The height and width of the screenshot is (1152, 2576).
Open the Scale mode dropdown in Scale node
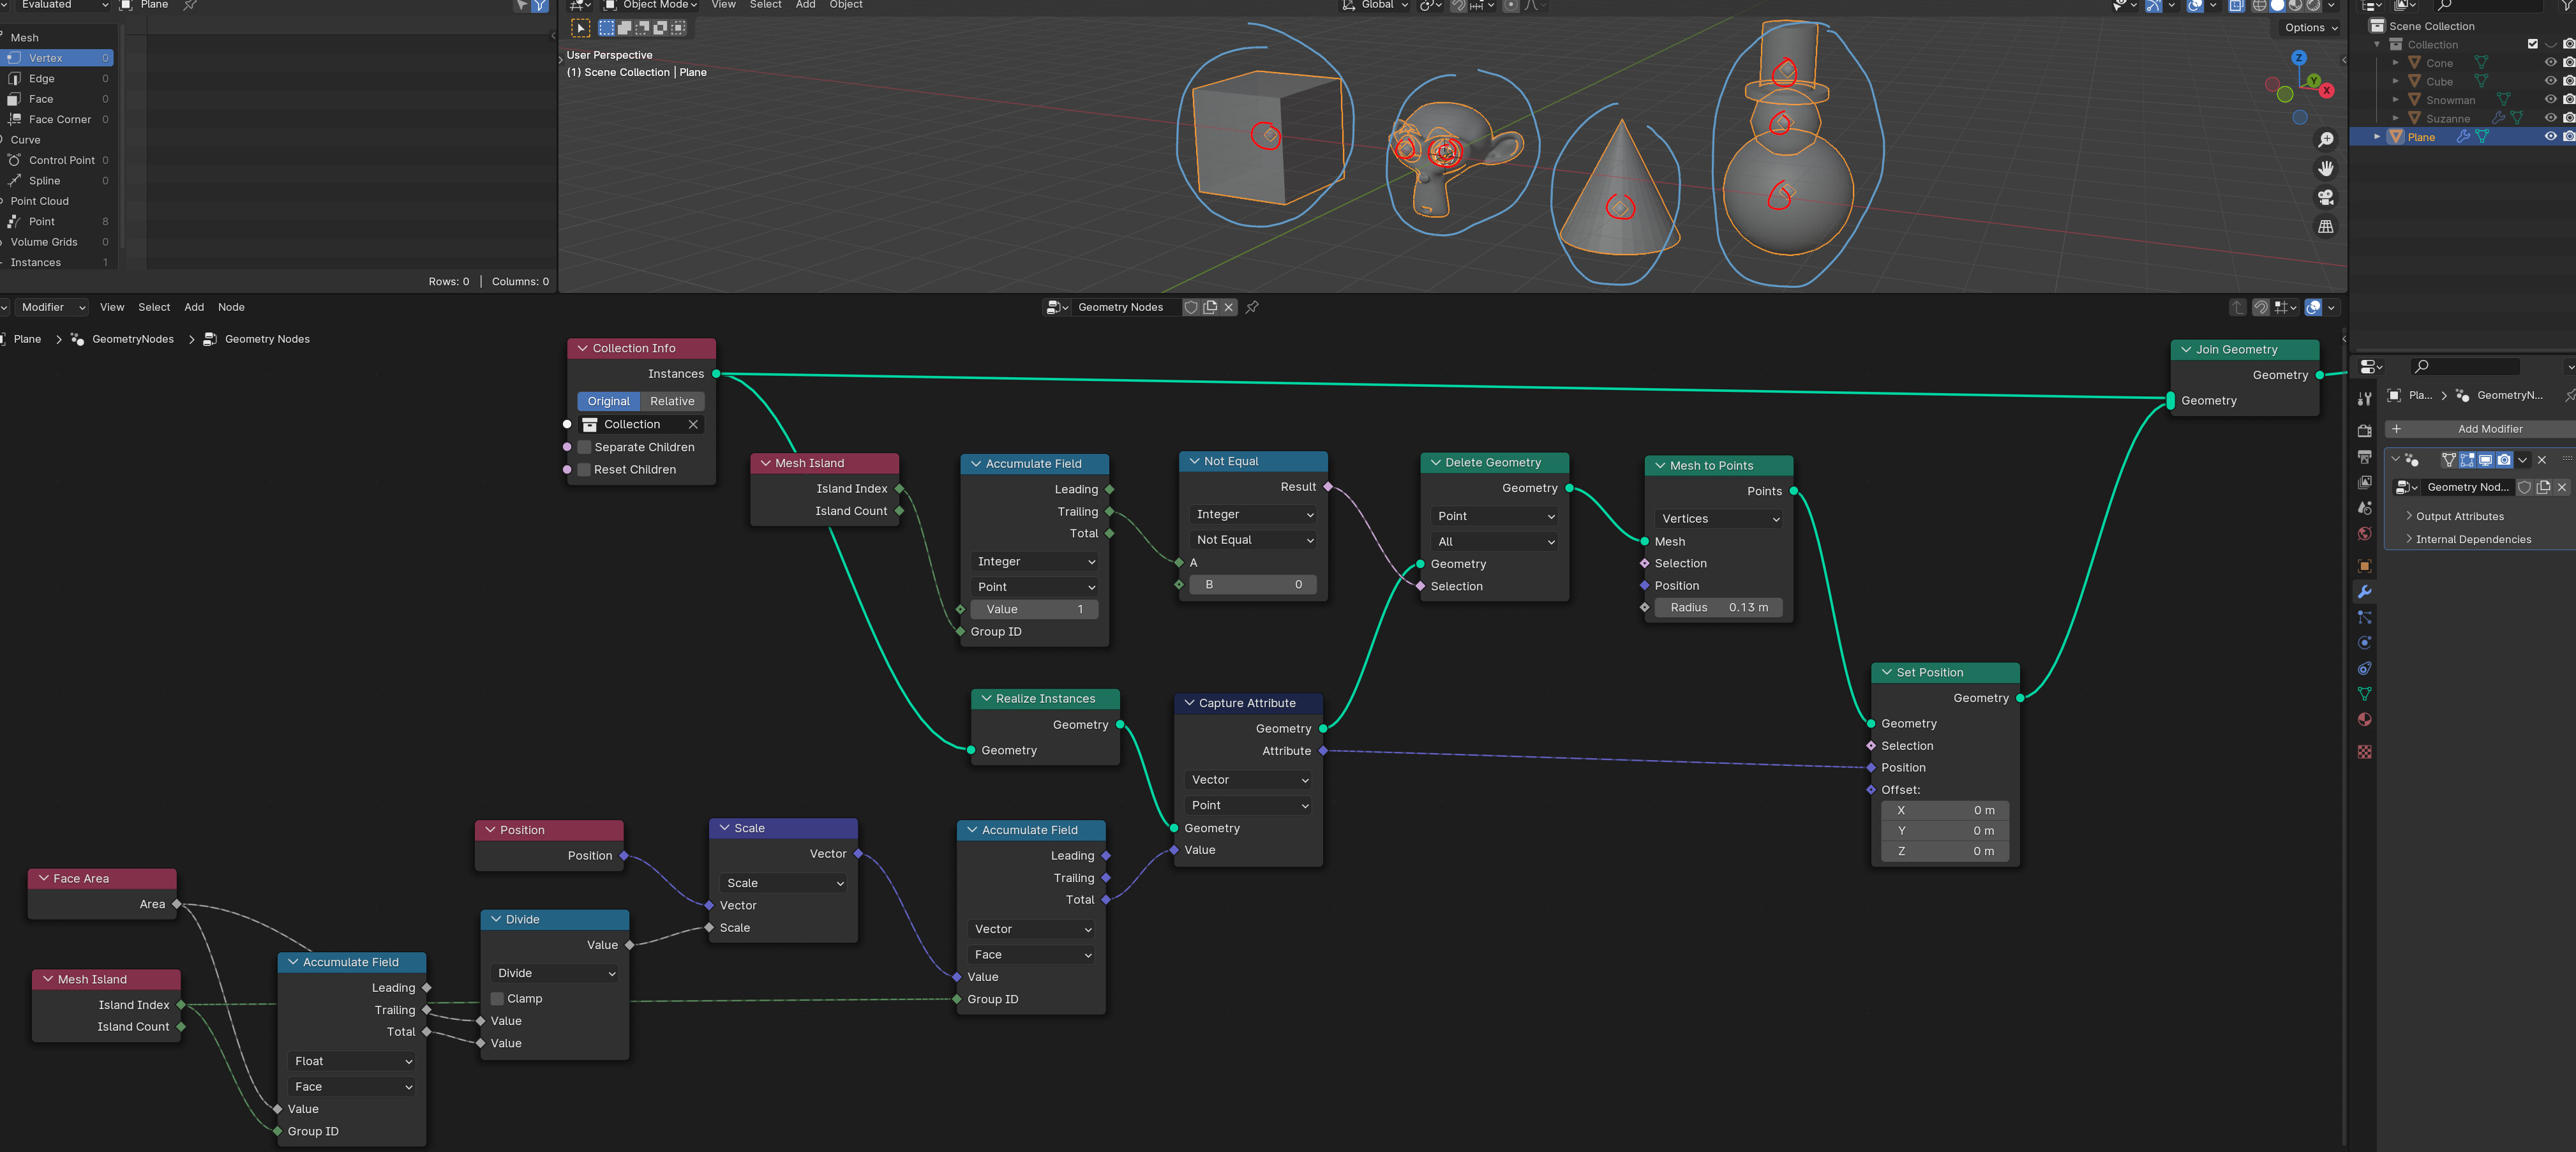(x=783, y=883)
